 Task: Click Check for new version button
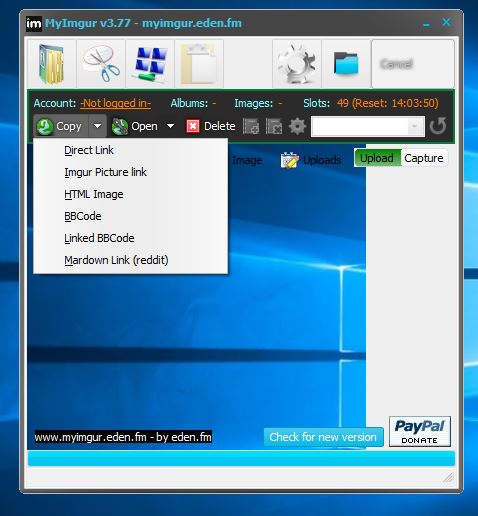tap(323, 437)
